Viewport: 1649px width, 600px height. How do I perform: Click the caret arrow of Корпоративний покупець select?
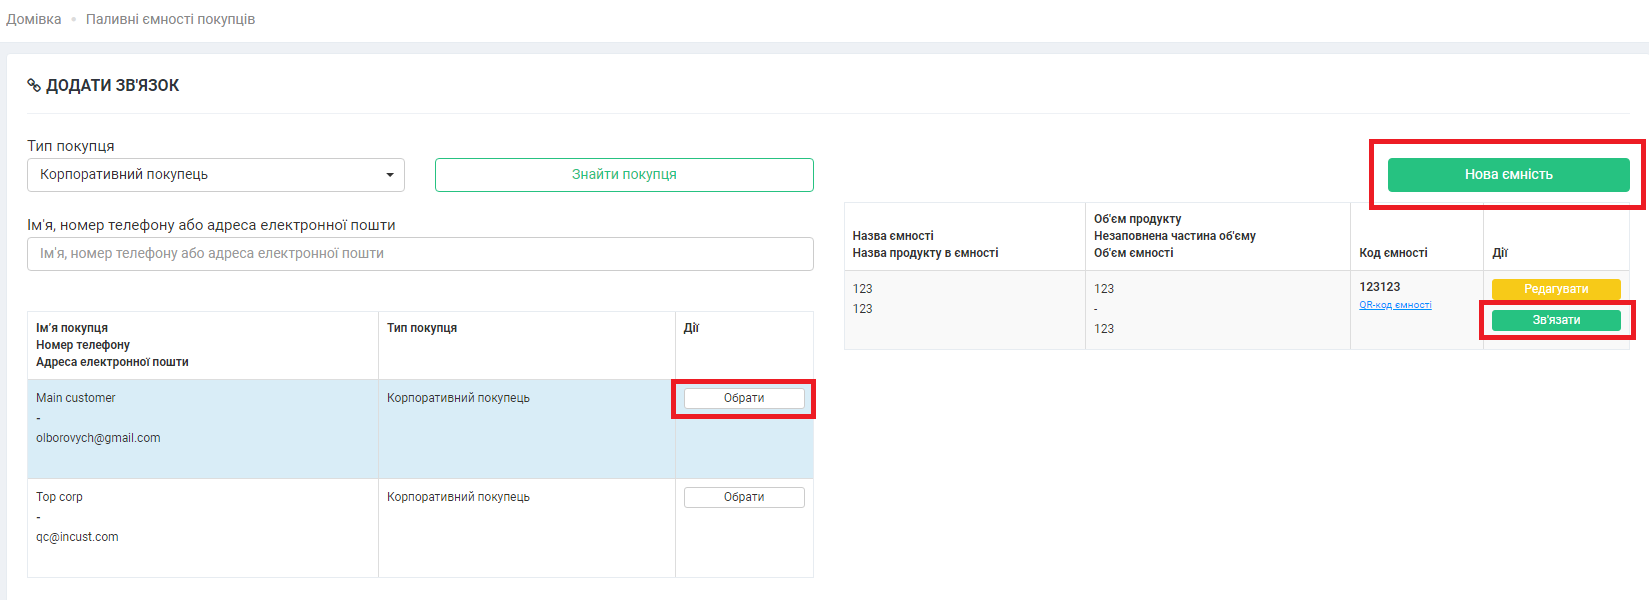click(389, 175)
